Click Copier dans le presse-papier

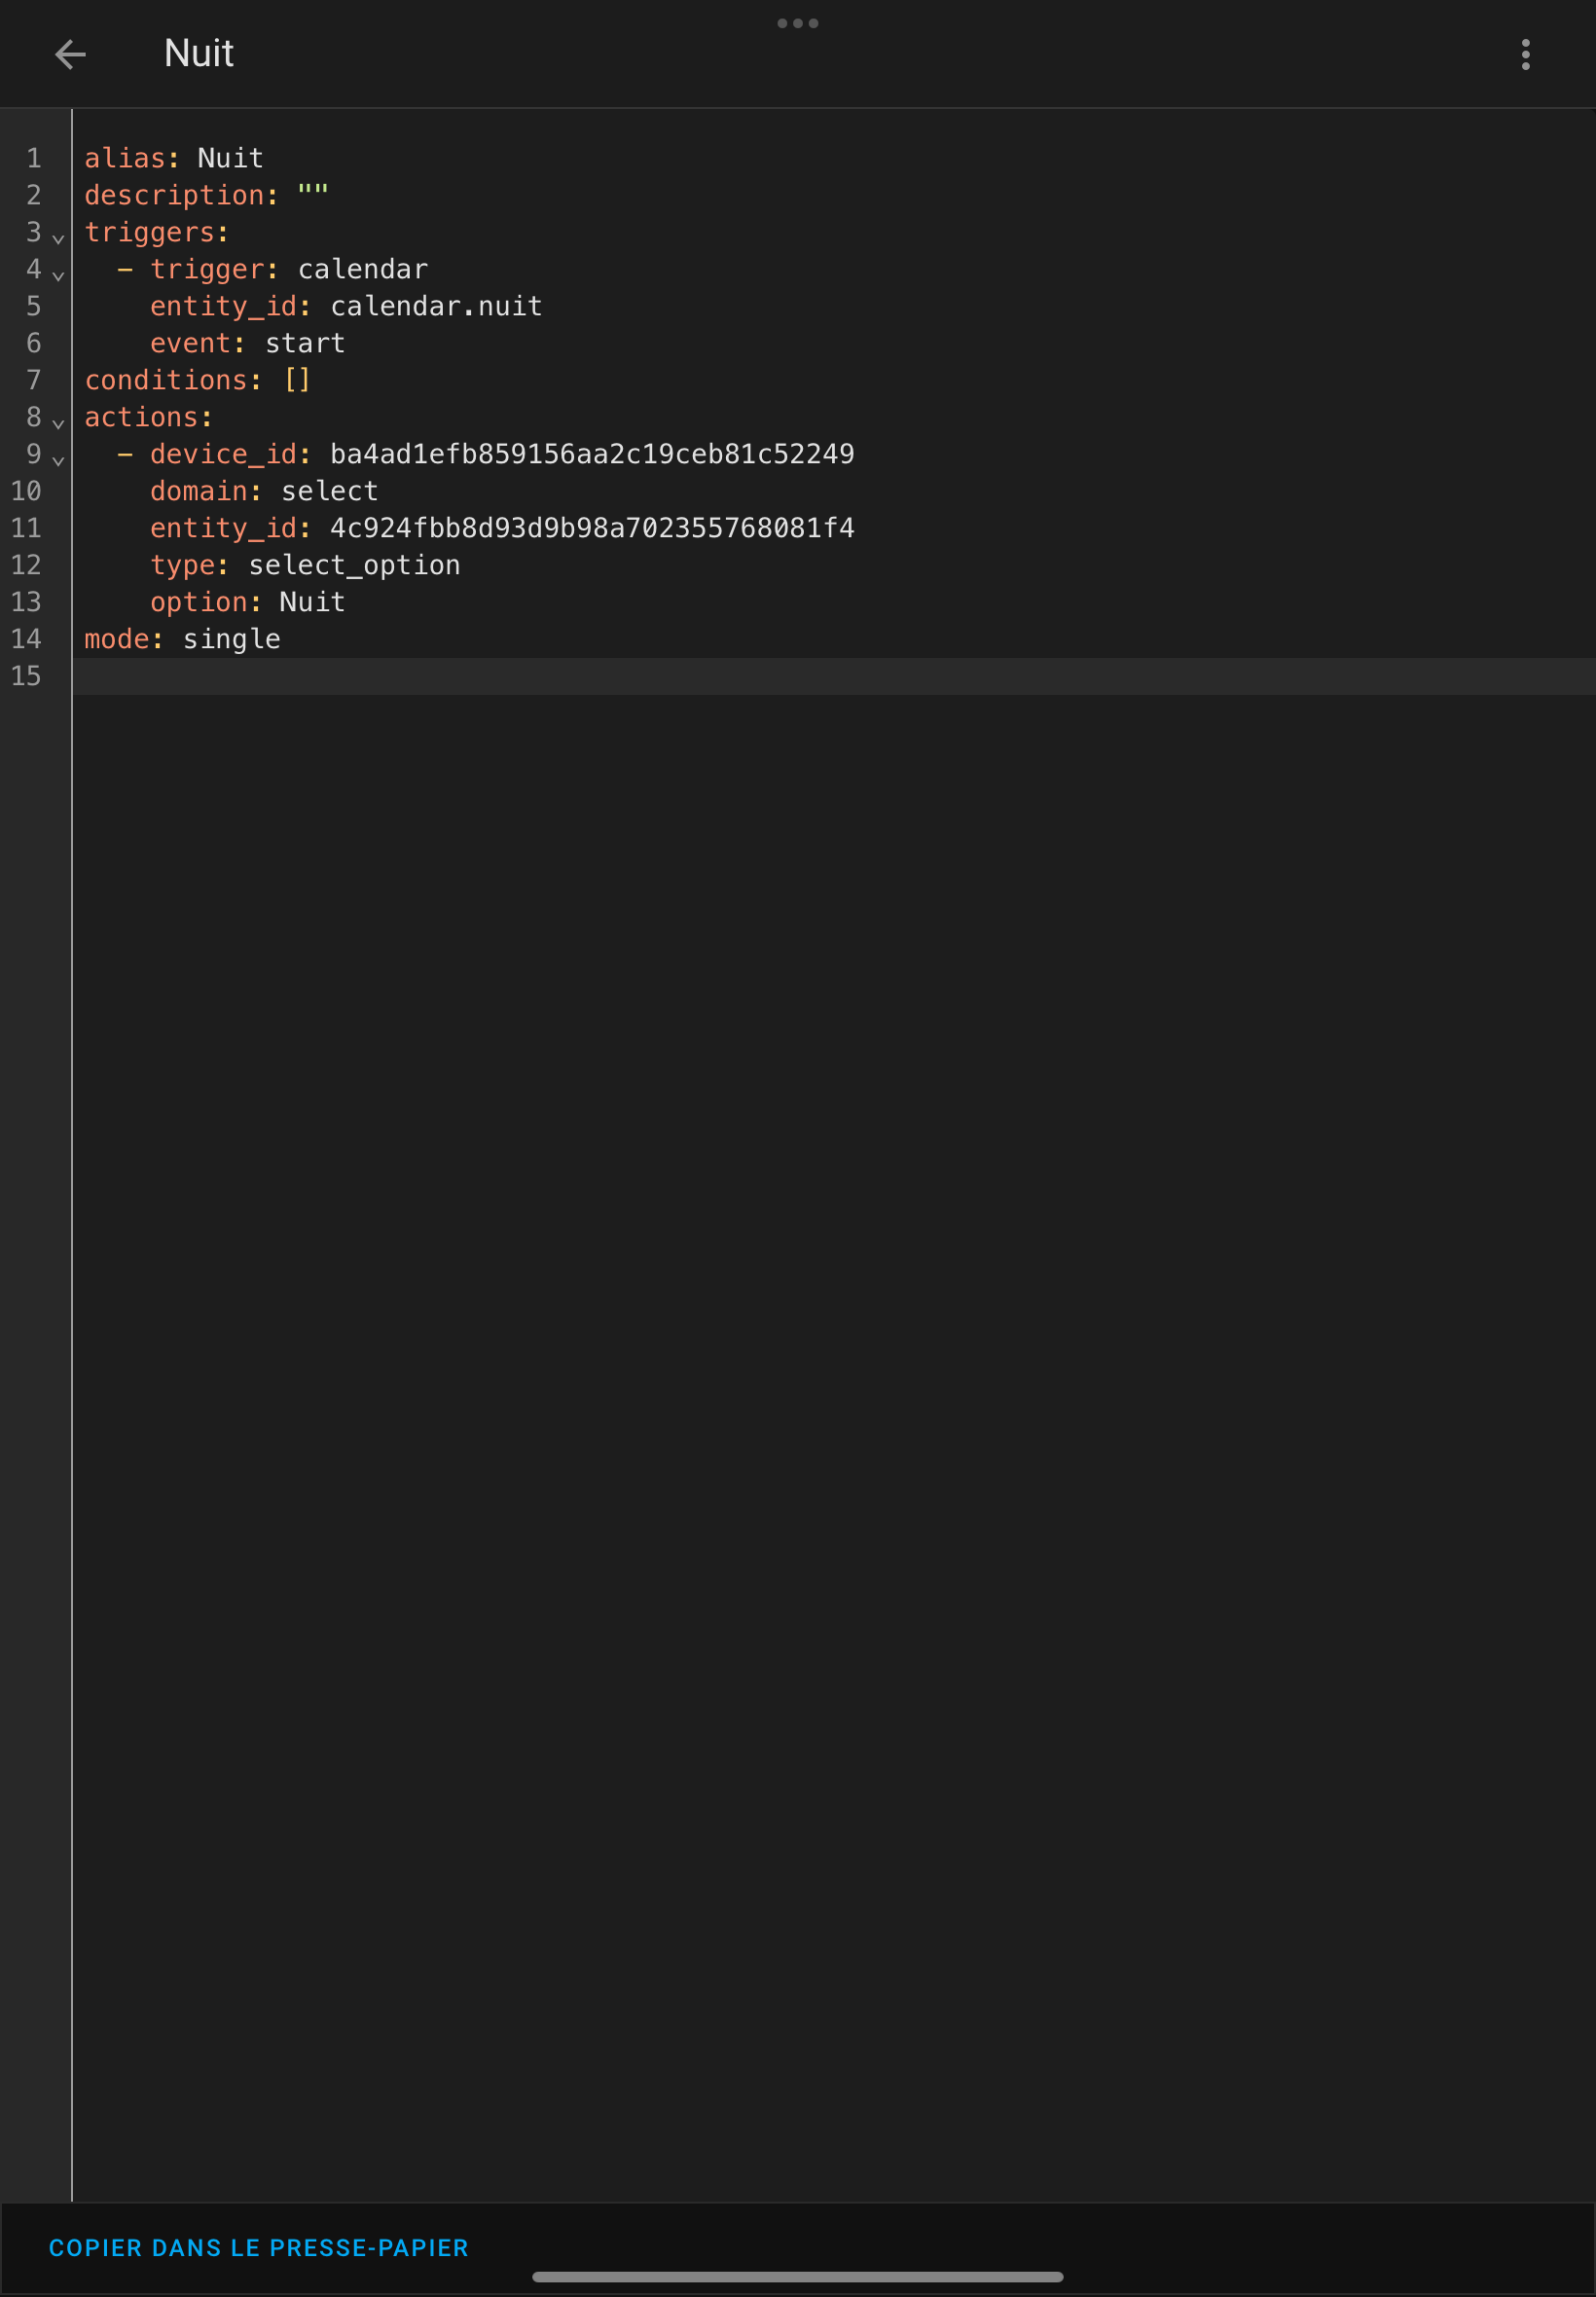pos(258,2247)
